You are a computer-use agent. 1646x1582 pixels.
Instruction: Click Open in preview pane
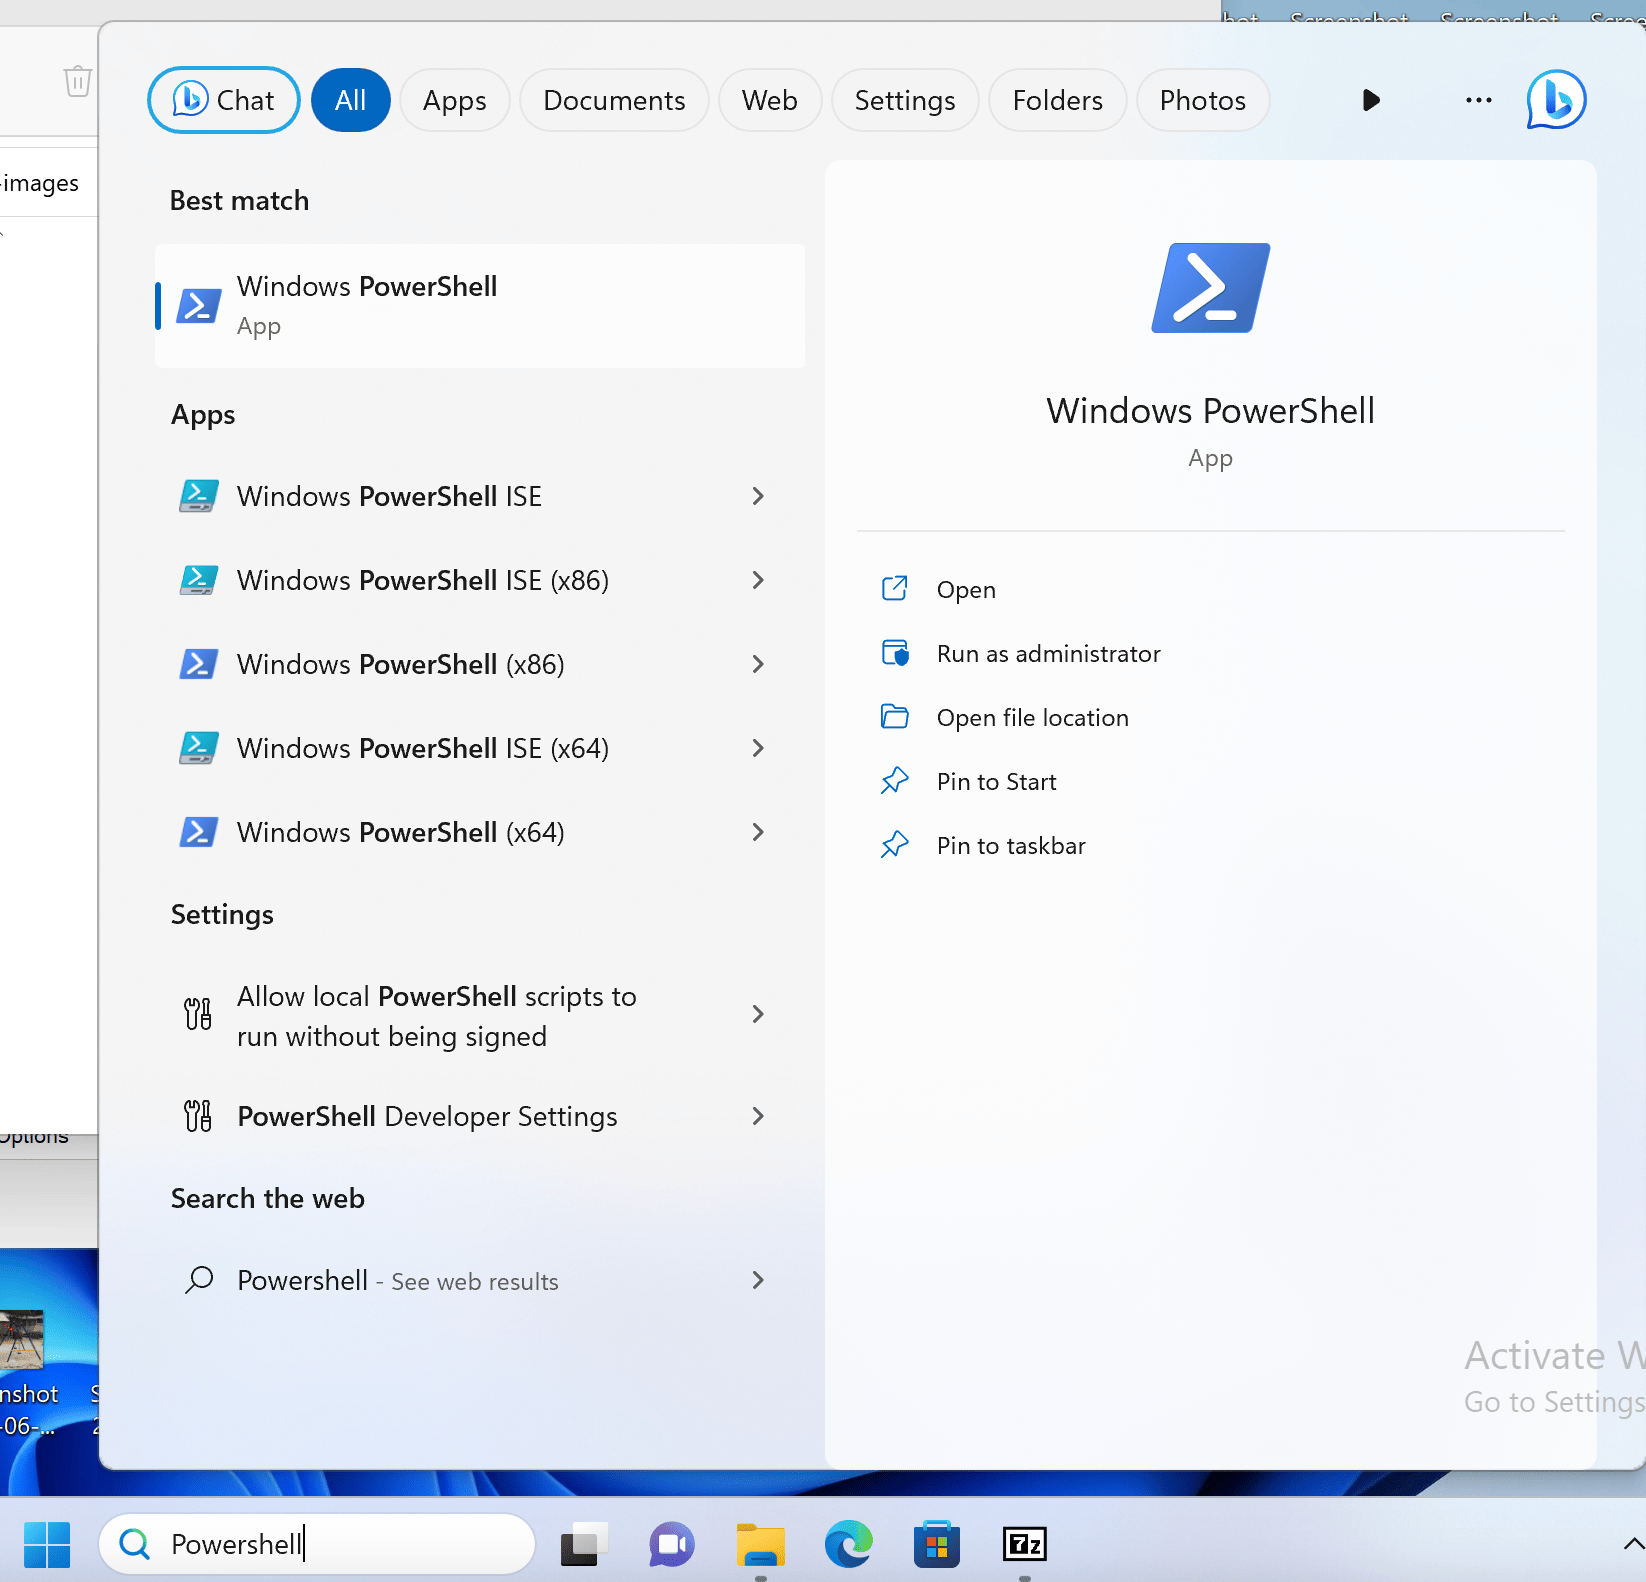pyautogui.click(x=966, y=590)
